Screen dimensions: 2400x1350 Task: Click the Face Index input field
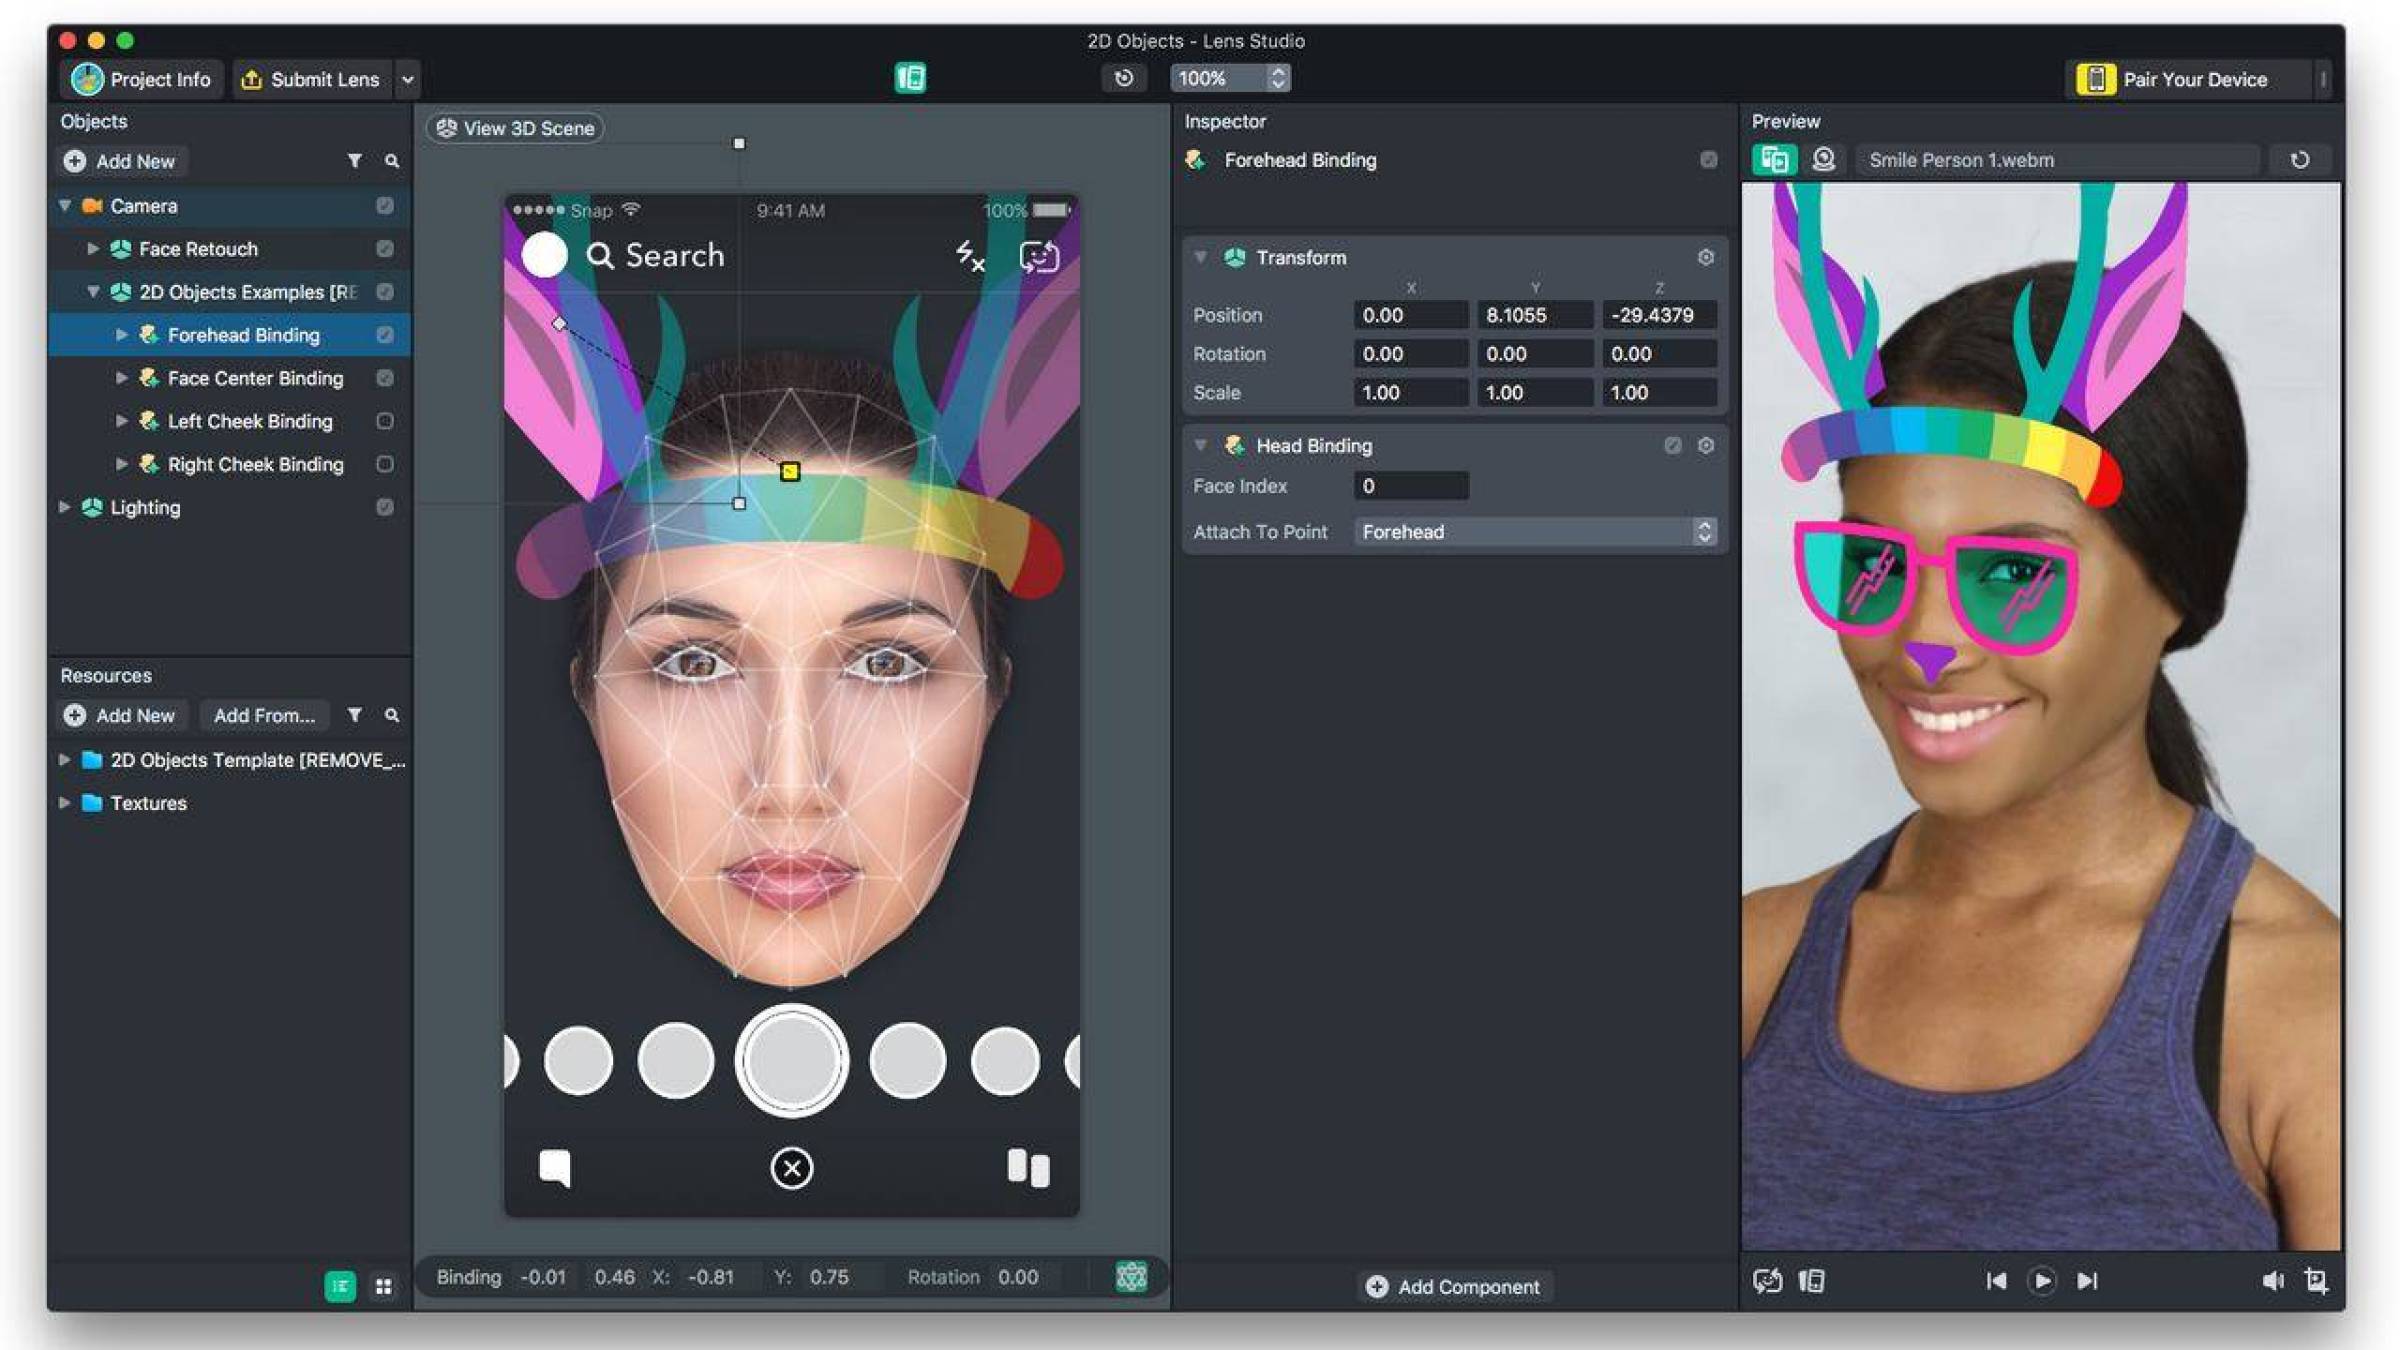(x=1410, y=486)
